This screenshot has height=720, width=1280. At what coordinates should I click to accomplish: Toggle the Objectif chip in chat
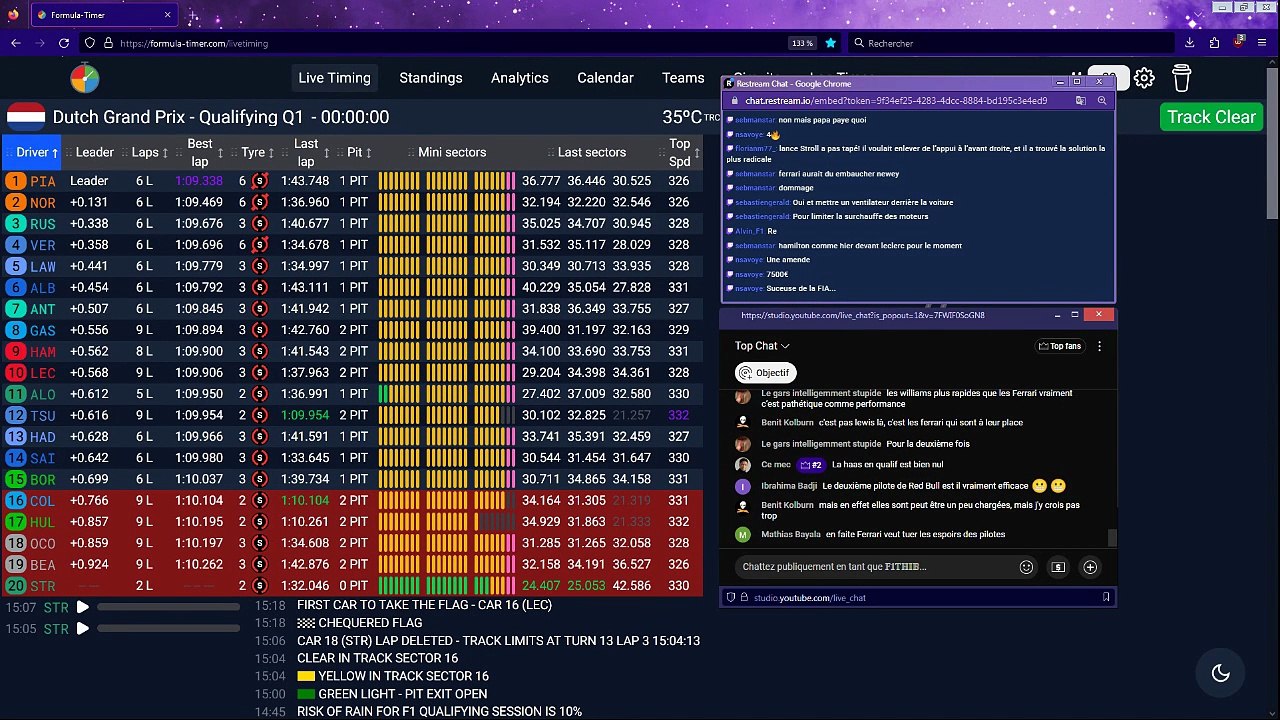pyautogui.click(x=764, y=373)
